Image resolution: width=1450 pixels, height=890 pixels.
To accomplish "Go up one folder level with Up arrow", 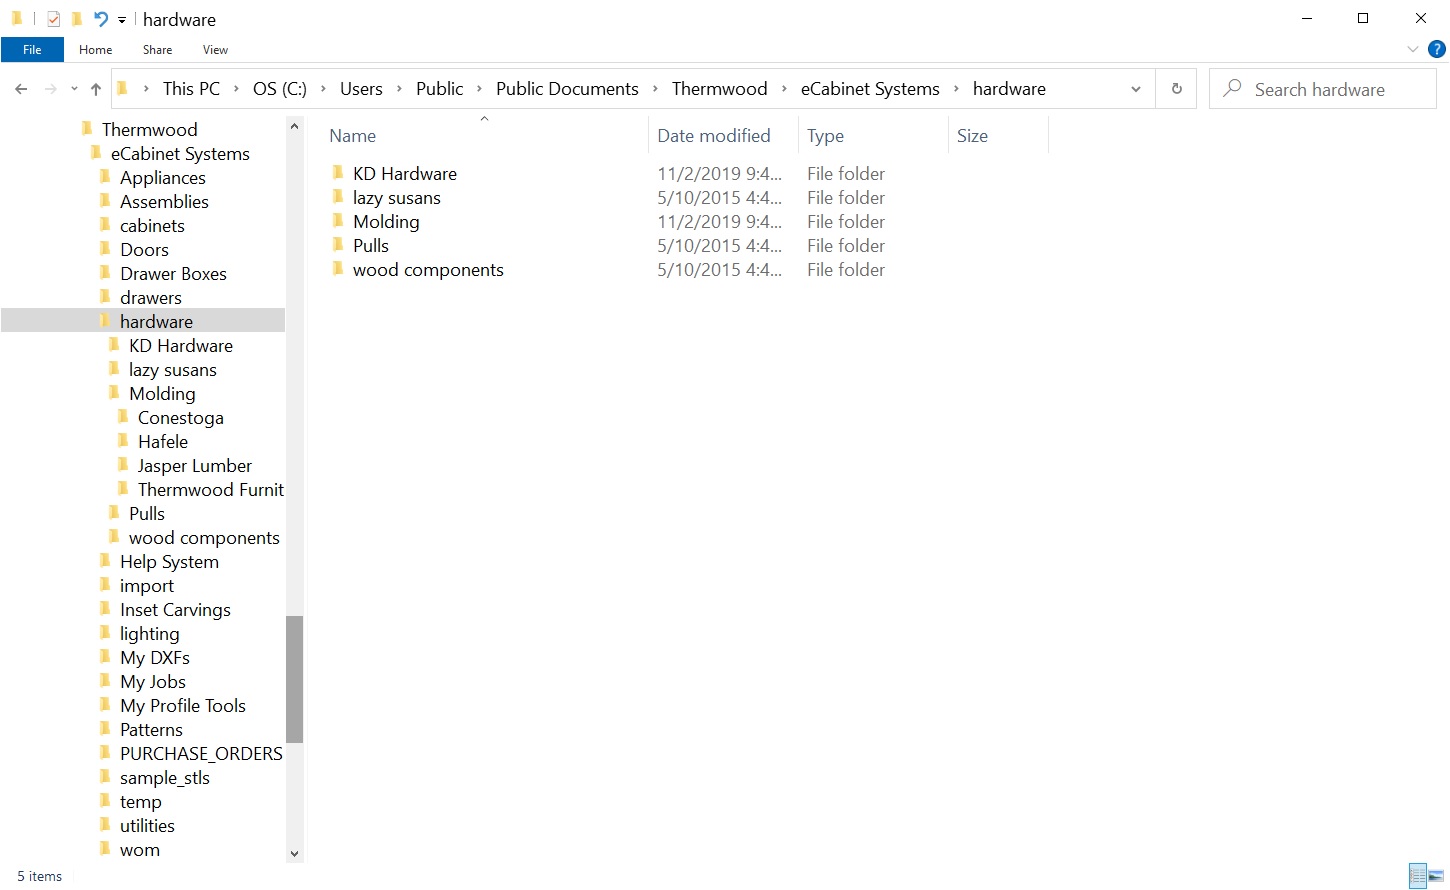I will pos(96,89).
